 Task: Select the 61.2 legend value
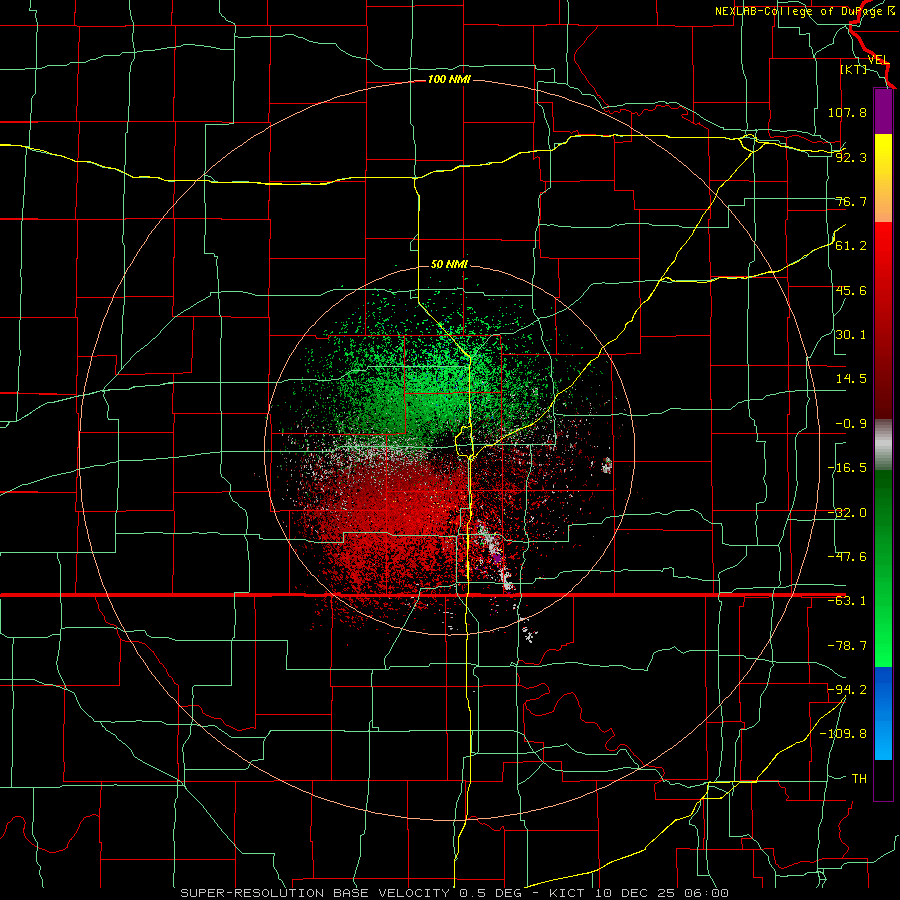coord(851,246)
